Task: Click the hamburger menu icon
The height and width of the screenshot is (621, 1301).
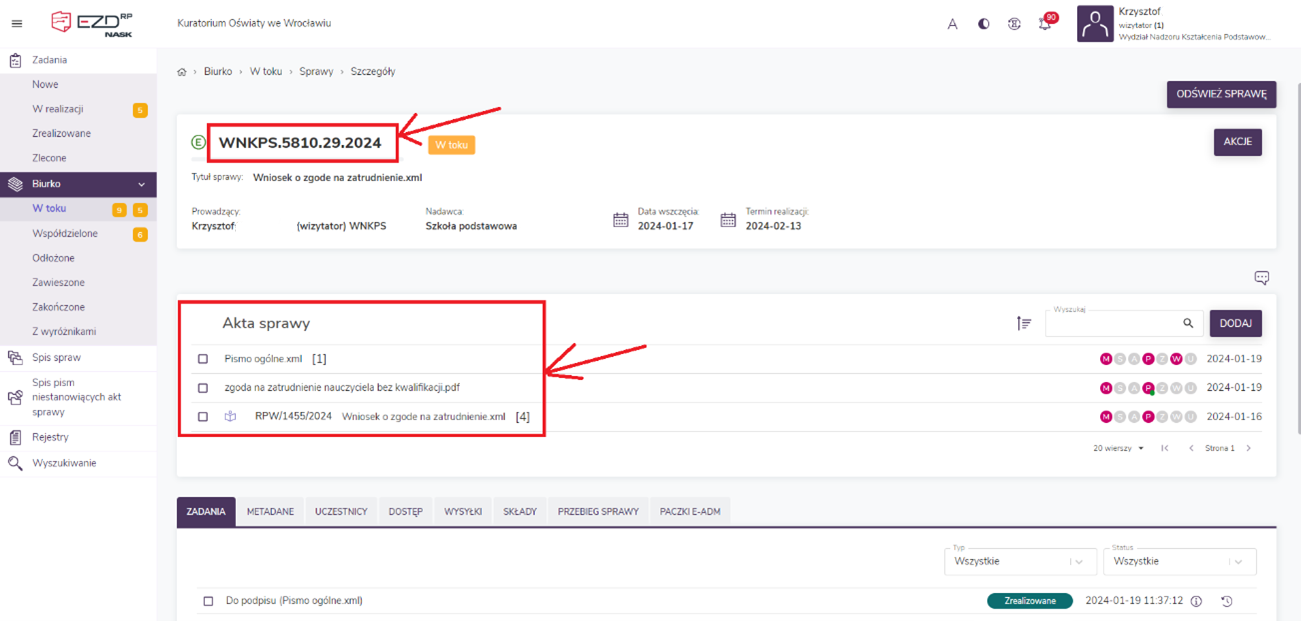Action: pos(16,24)
